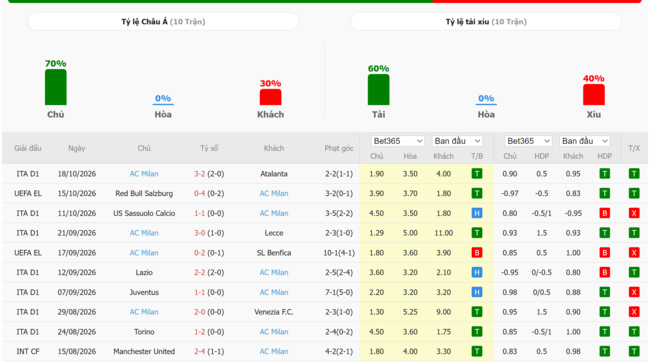Click the 18/10/2026 date cell
This screenshot has width=650, height=364.
coord(77,174)
